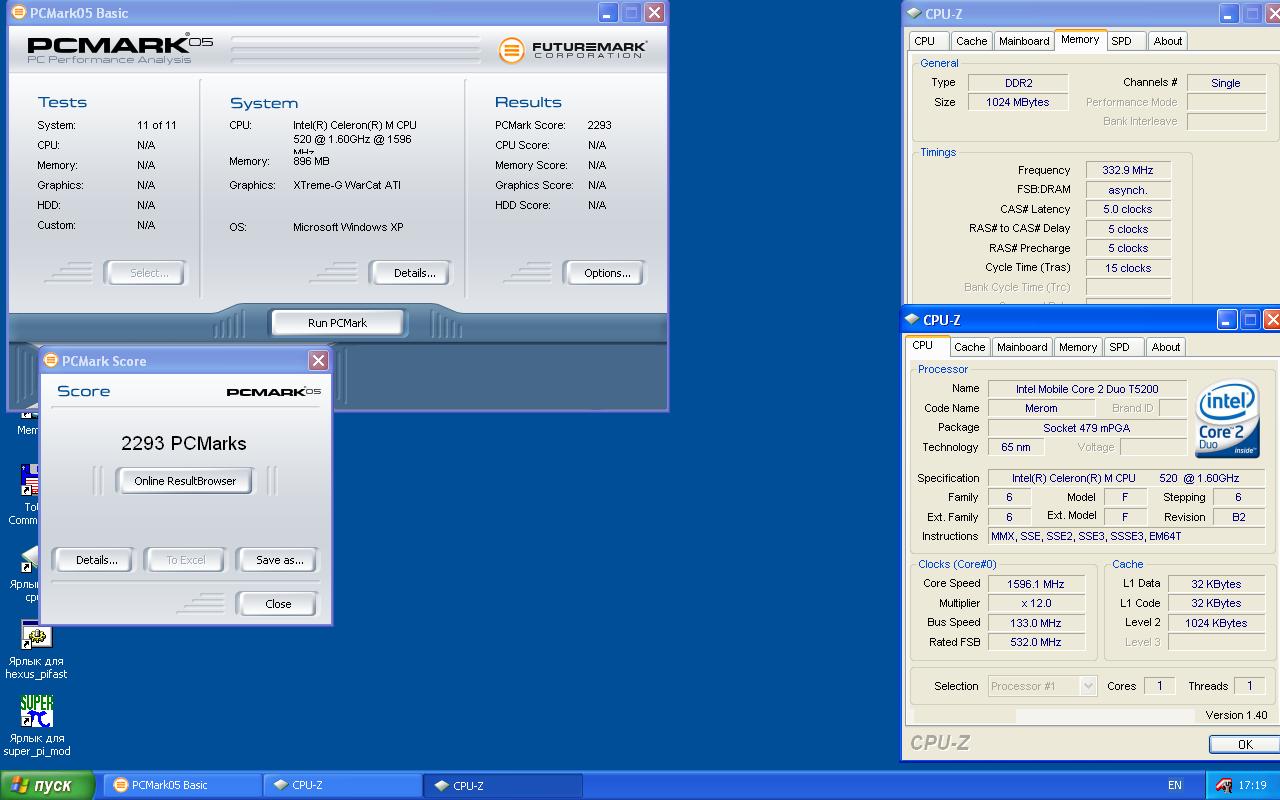Screen dimensions: 1280x800
Task: Close the PCMark Score dialog with X
Action: tap(318, 361)
